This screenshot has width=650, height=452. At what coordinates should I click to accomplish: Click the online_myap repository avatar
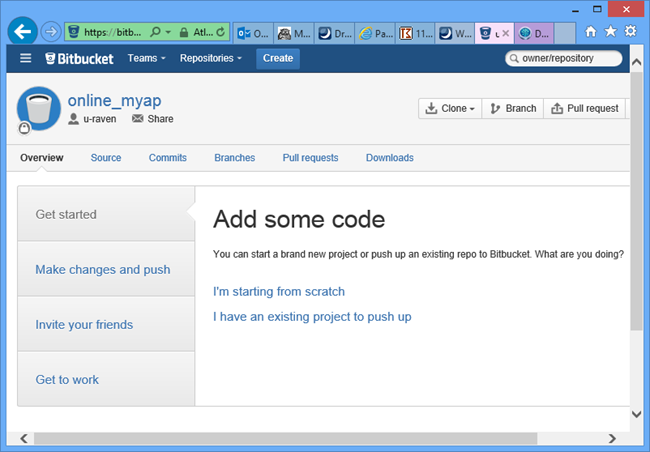tap(39, 110)
